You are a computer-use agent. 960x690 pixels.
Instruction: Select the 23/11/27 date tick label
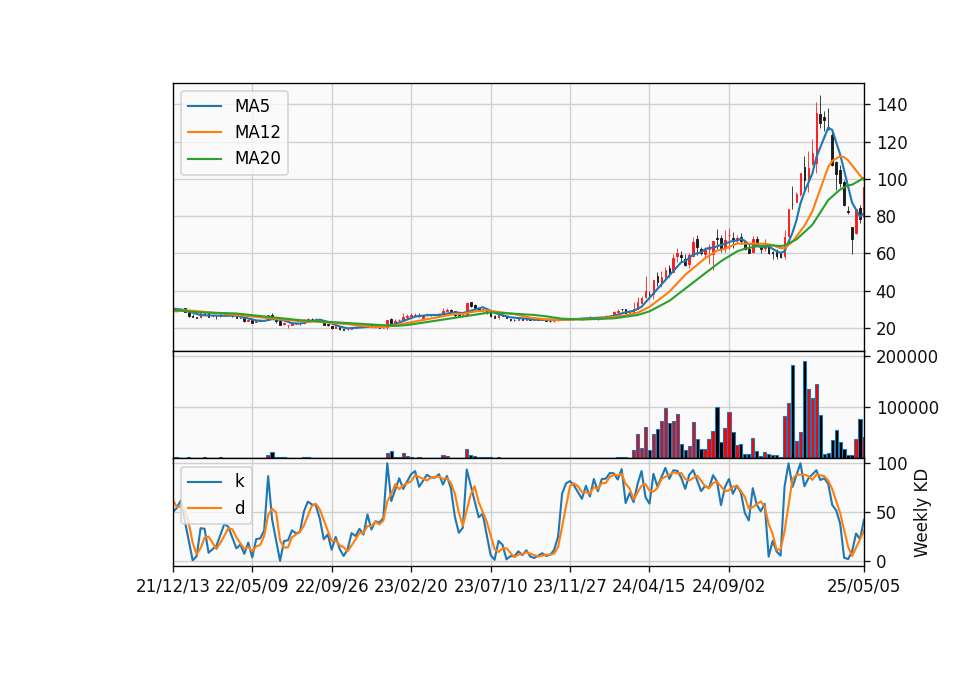point(570,586)
